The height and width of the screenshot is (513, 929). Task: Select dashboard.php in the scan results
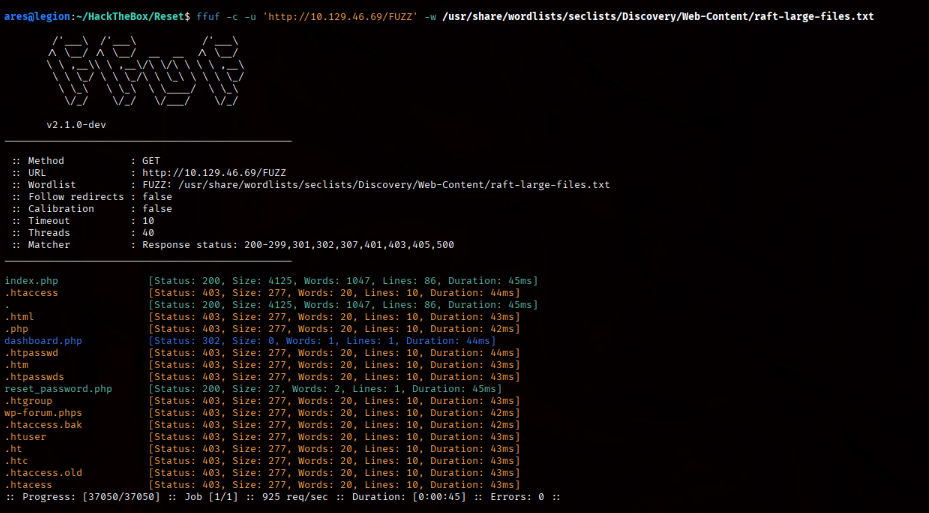[x=43, y=341]
